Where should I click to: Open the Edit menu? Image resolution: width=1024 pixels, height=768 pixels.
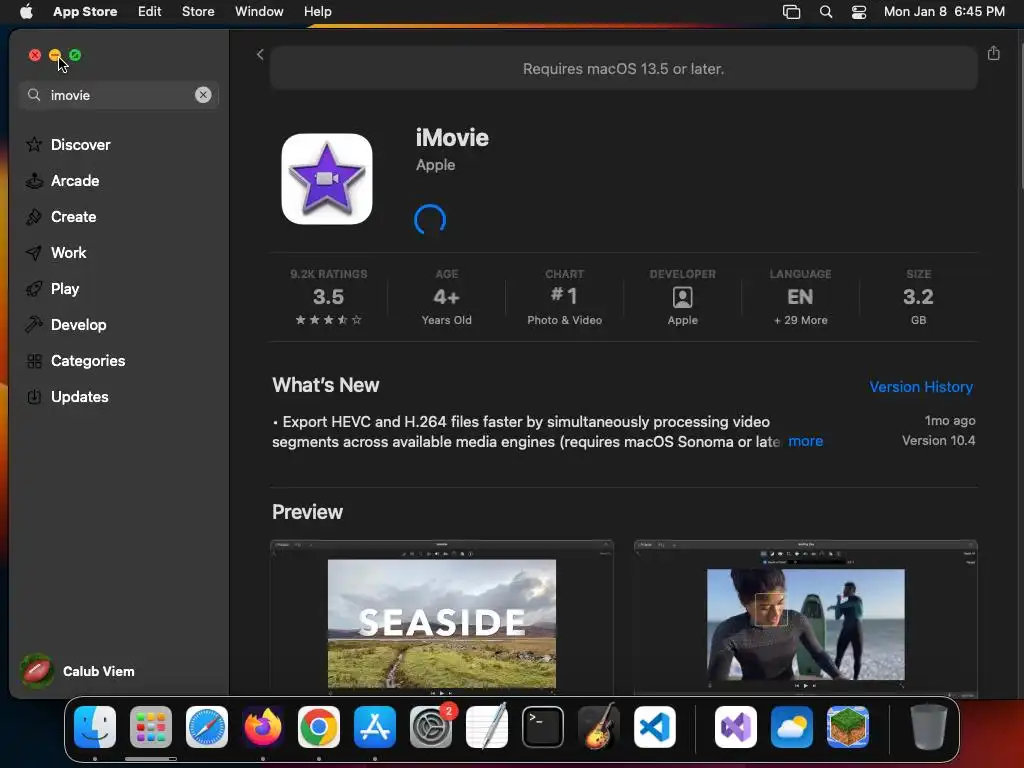tap(150, 11)
